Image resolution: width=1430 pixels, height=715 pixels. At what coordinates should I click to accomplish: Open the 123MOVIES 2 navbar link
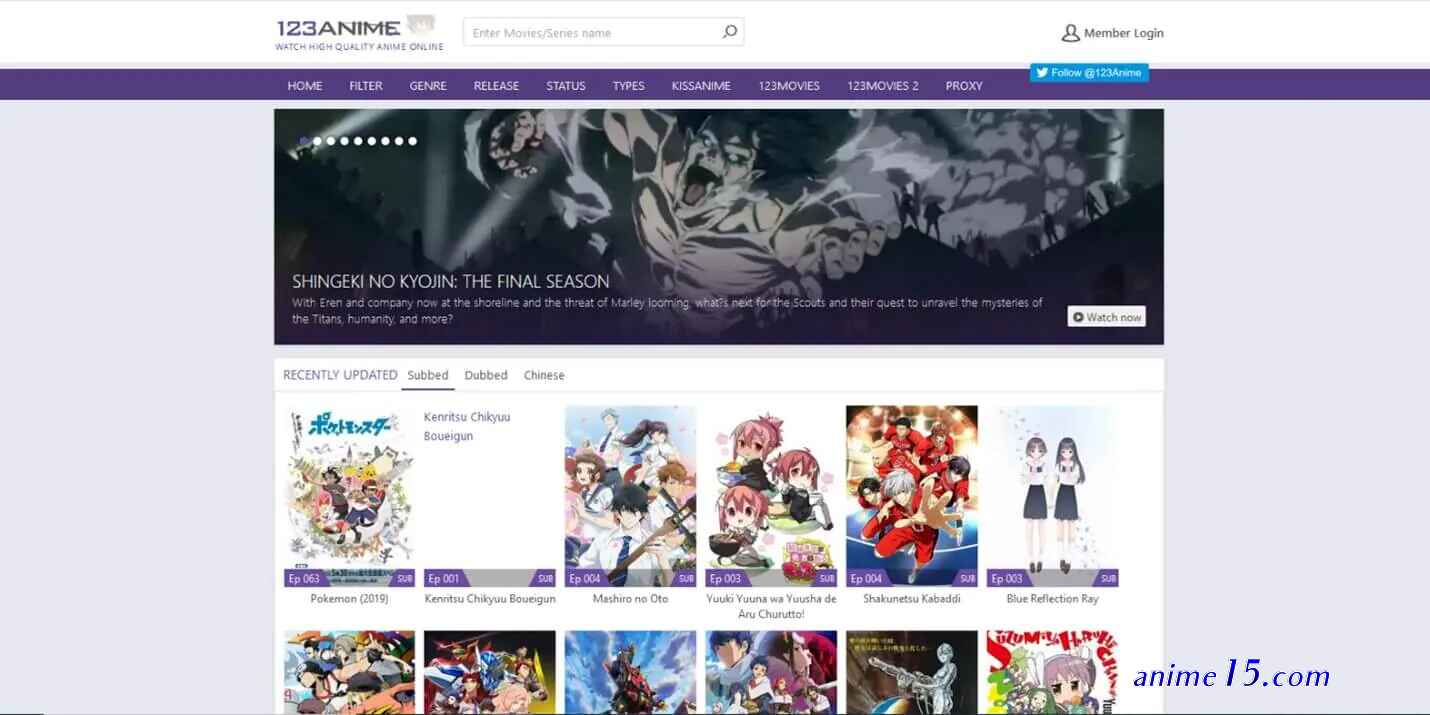883,86
